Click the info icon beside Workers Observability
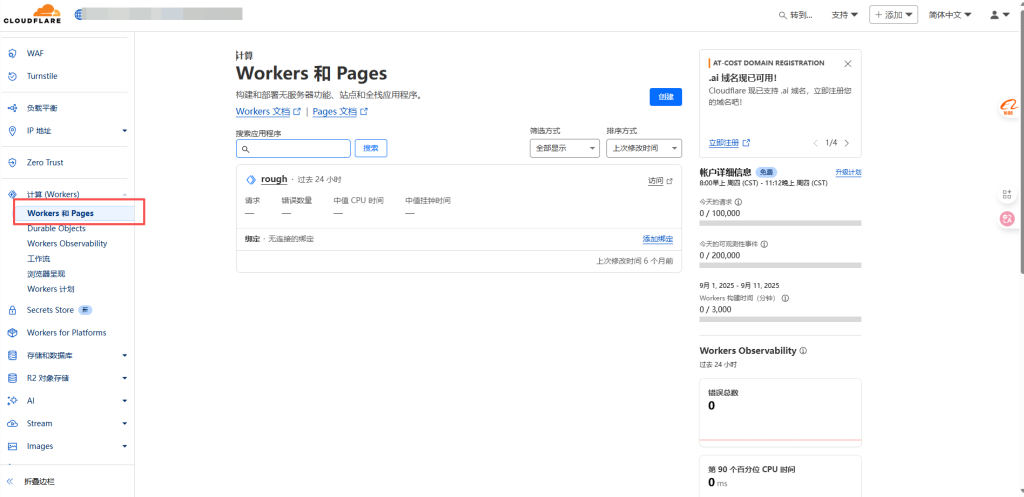Viewport: 1024px width, 497px height. (803, 351)
